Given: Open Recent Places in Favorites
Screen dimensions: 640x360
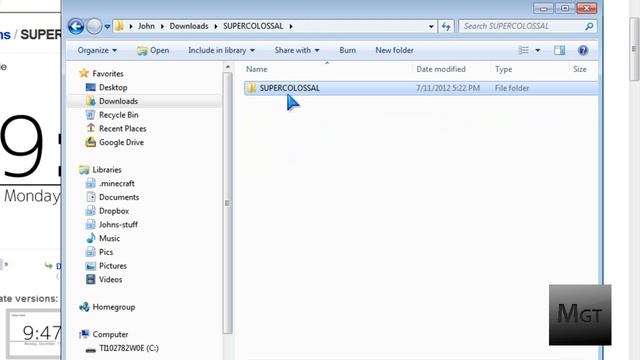Looking at the screenshot, I should coord(122,129).
